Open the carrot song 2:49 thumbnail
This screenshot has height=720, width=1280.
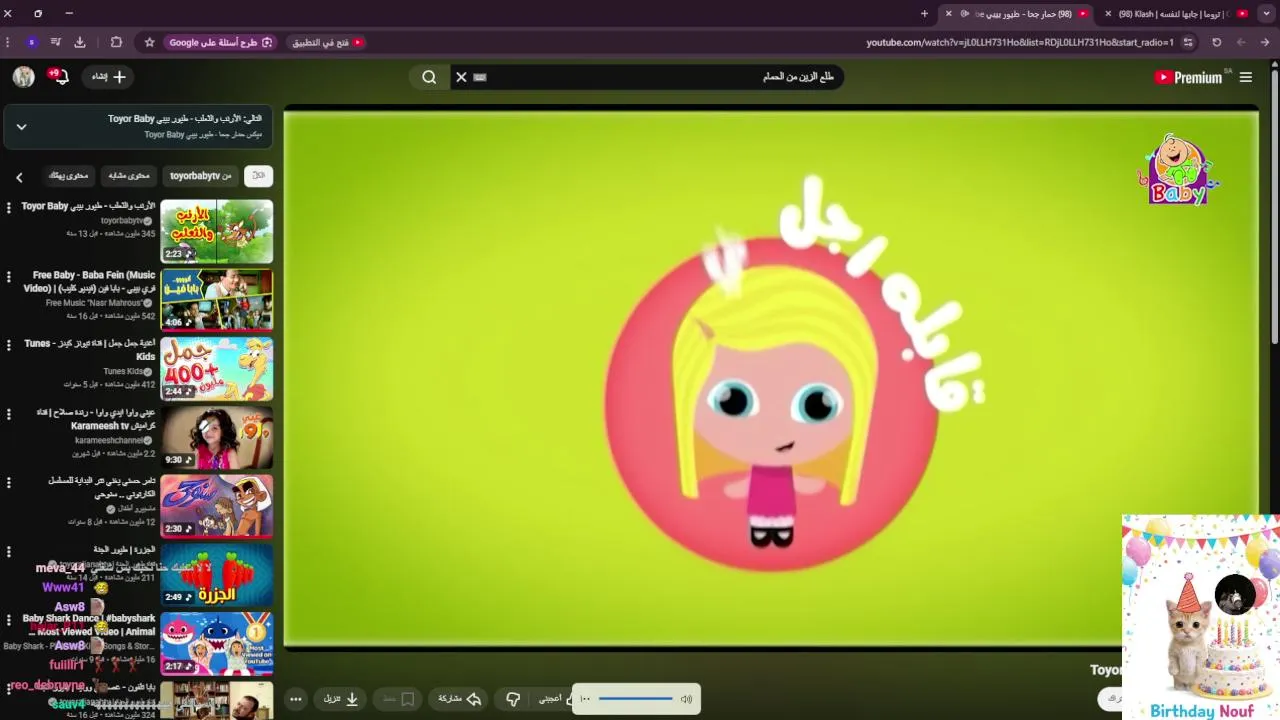216,575
